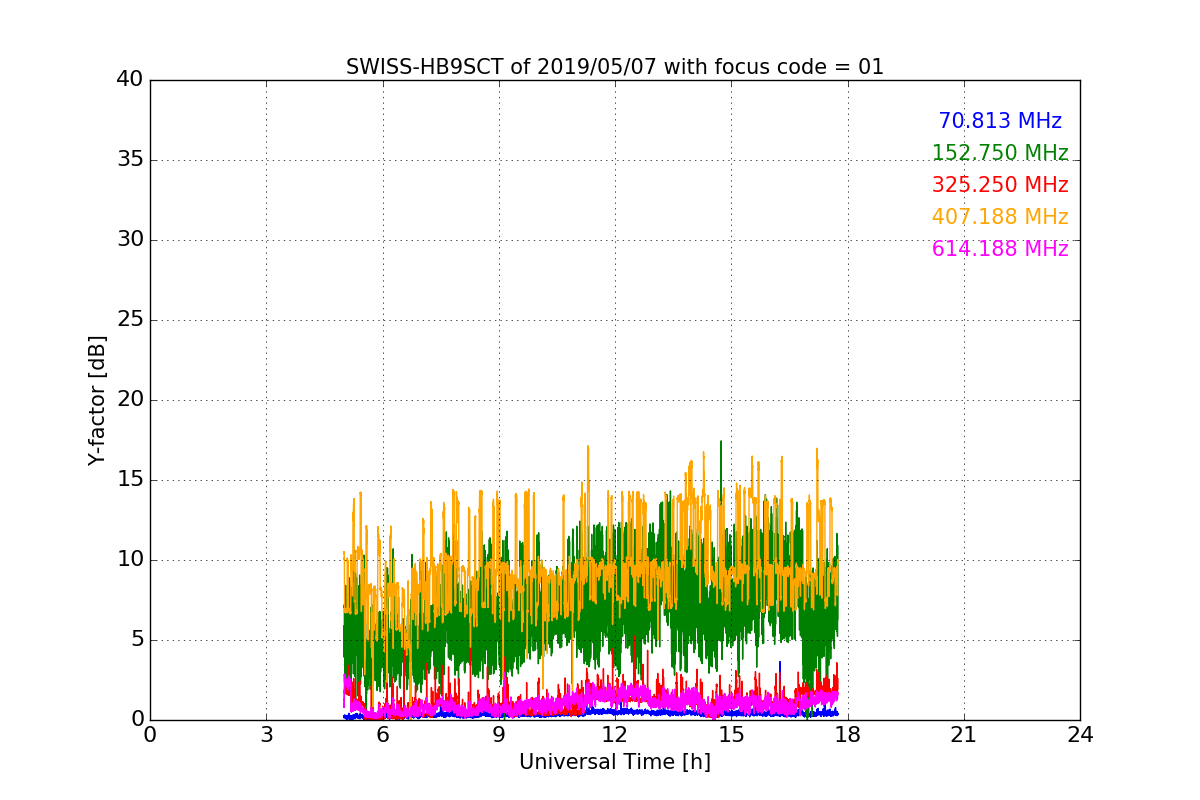Click x-axis tick label 6
This screenshot has height=800, width=1200.
tap(382, 735)
